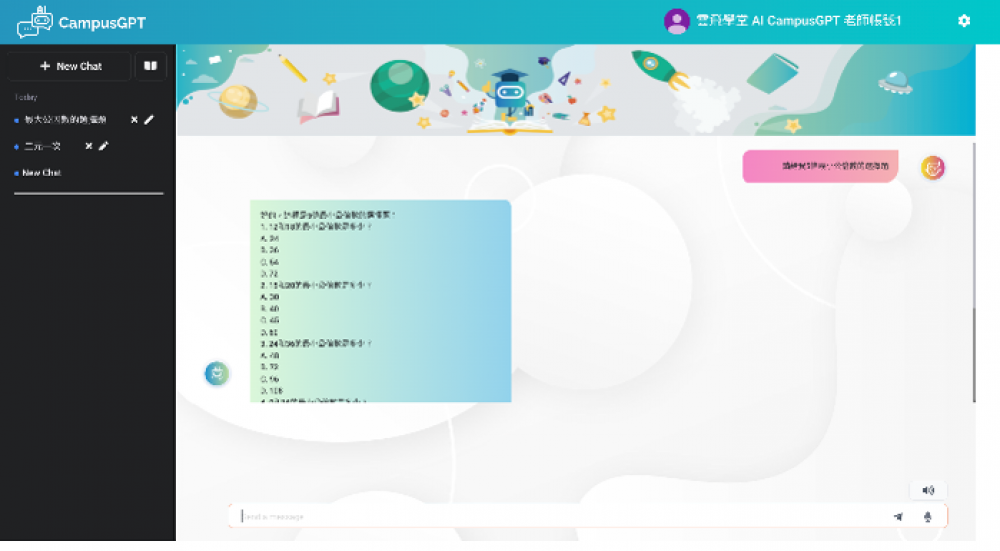Delete the first chat in the Today list
The height and width of the screenshot is (551, 1000).
click(x=134, y=120)
